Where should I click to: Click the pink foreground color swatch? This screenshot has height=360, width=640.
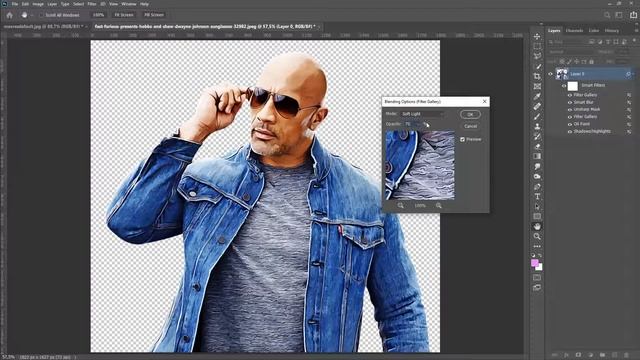(534, 263)
